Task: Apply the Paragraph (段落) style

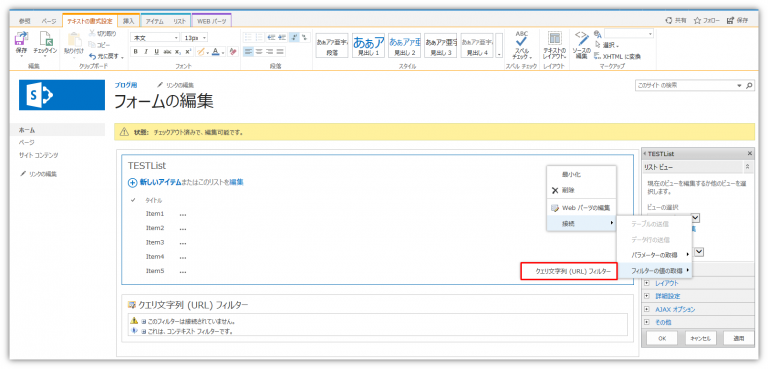Action: [333, 46]
